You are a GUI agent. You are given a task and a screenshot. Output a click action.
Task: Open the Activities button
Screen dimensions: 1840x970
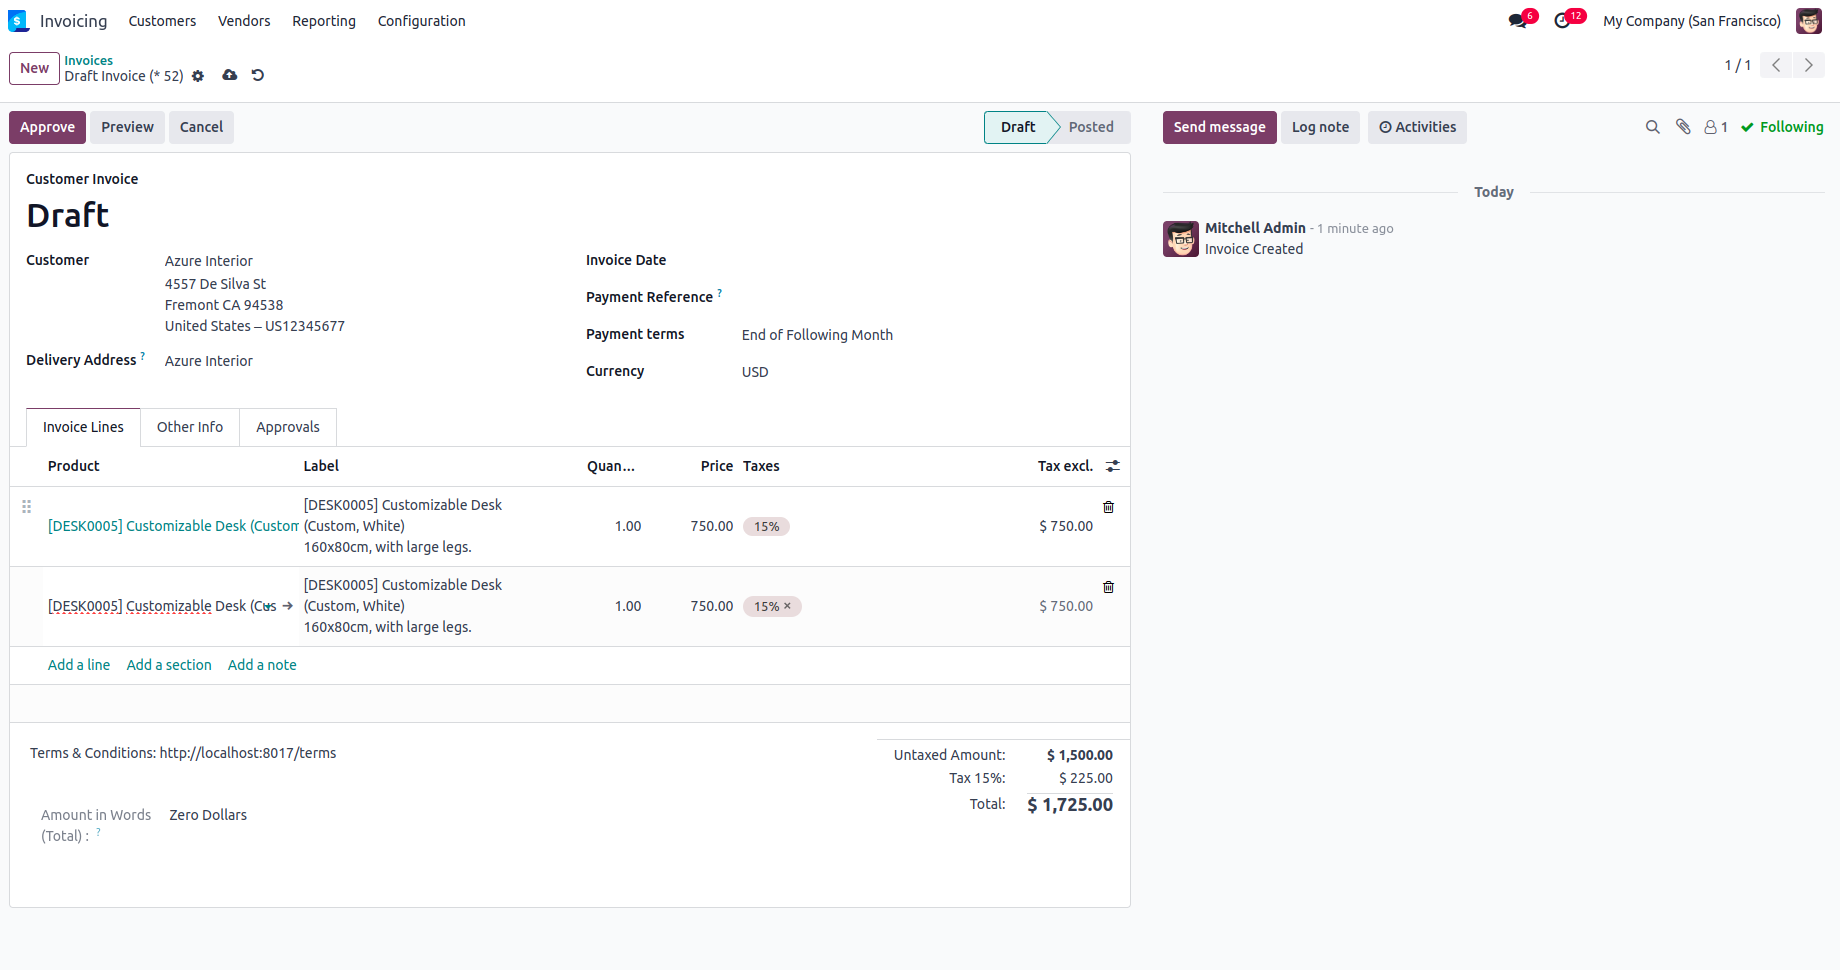coord(1417,127)
